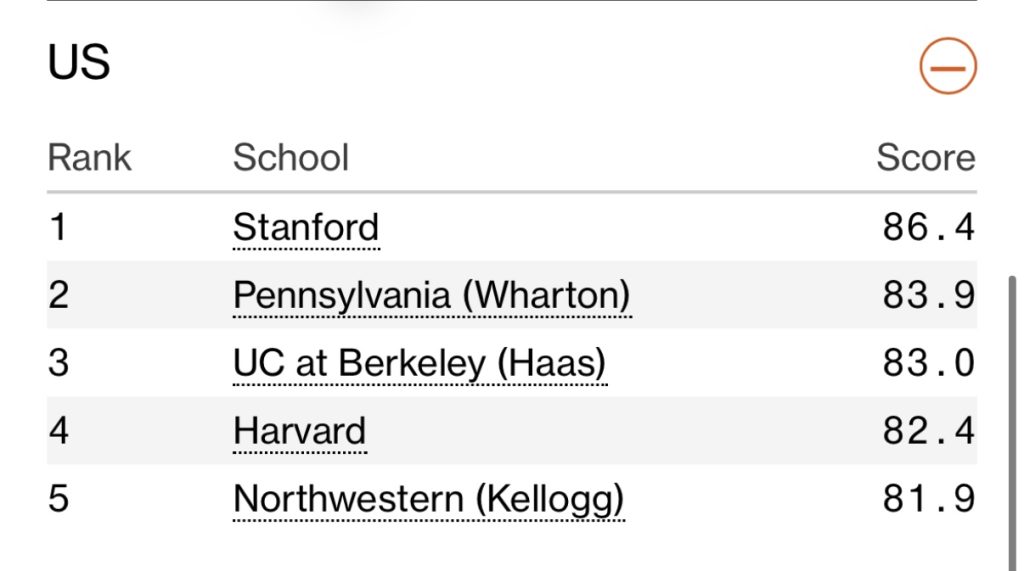
Task: Click the Score column header
Action: coord(925,158)
